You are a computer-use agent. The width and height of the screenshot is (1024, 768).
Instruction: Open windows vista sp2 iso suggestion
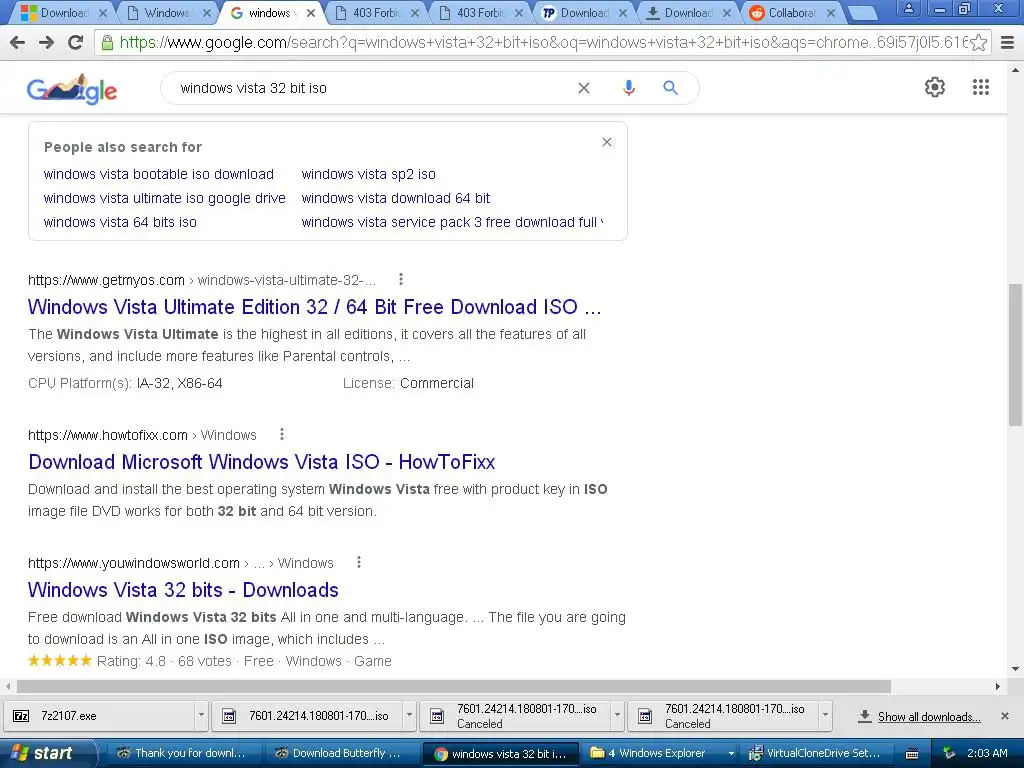[x=368, y=174]
